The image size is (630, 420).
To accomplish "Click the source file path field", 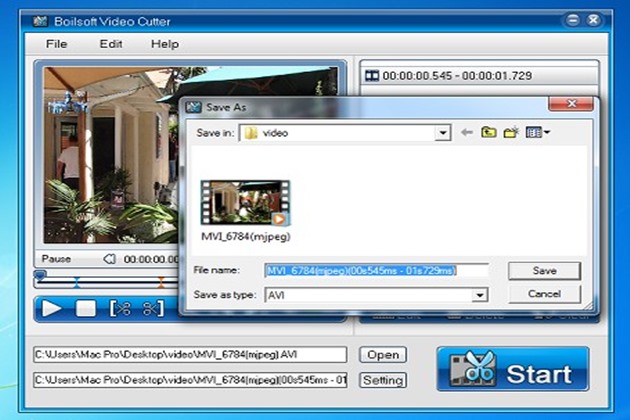I will tap(190, 355).
